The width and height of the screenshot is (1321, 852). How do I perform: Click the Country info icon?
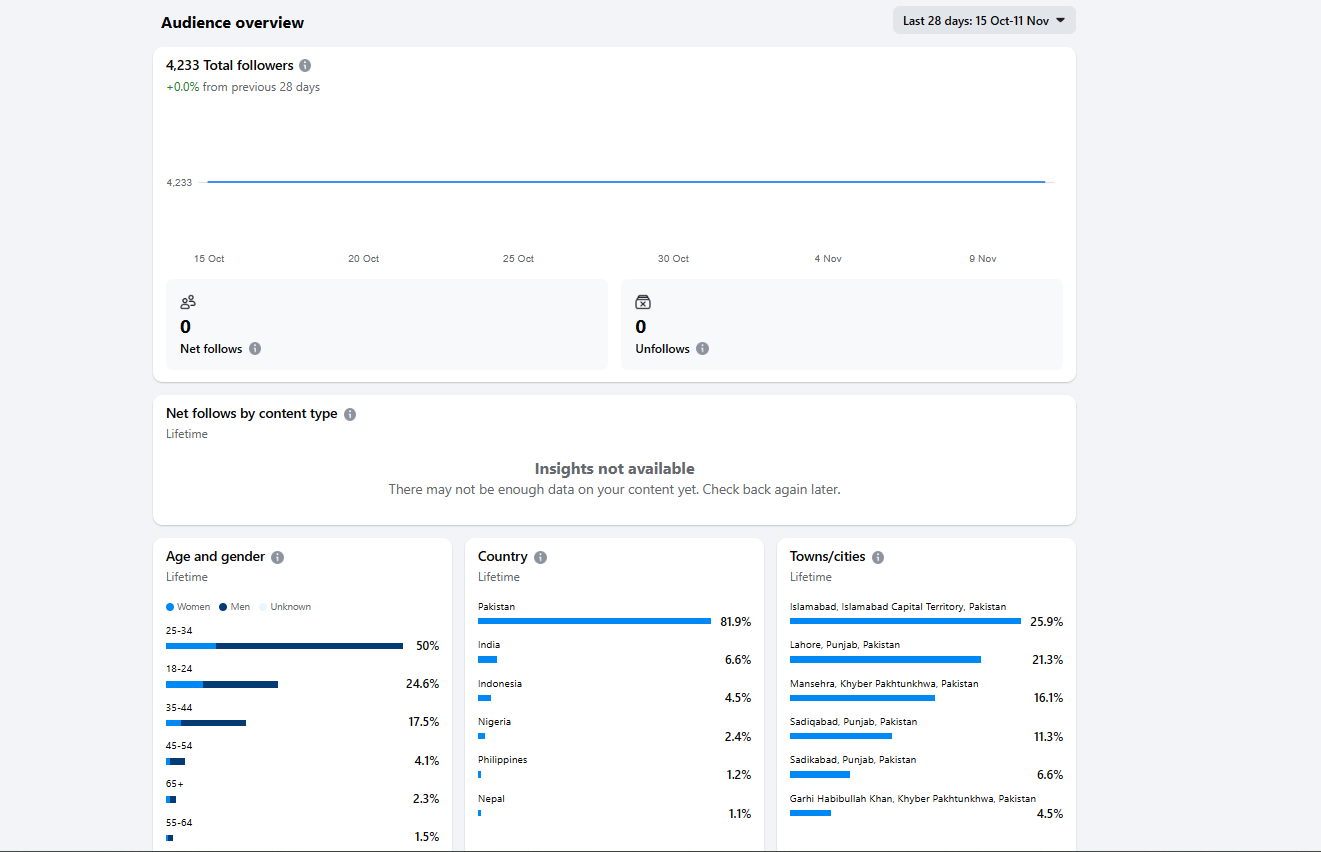click(540, 557)
